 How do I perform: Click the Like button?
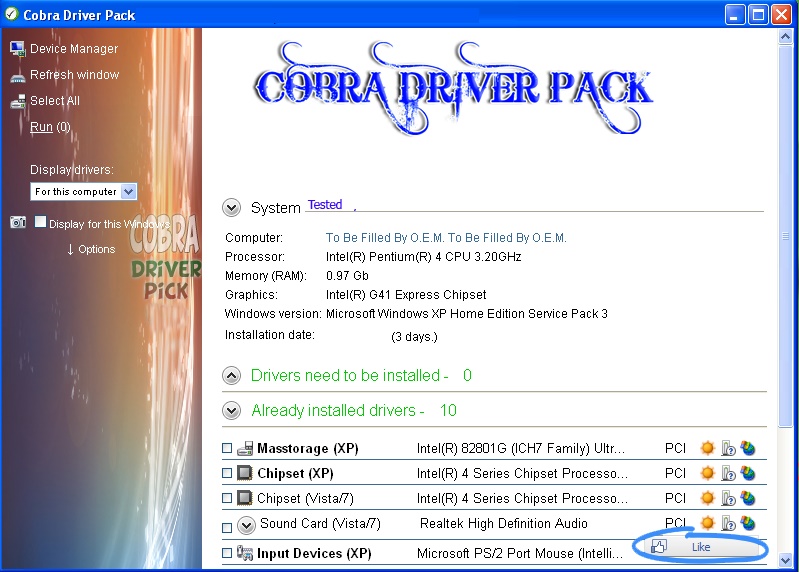click(700, 547)
